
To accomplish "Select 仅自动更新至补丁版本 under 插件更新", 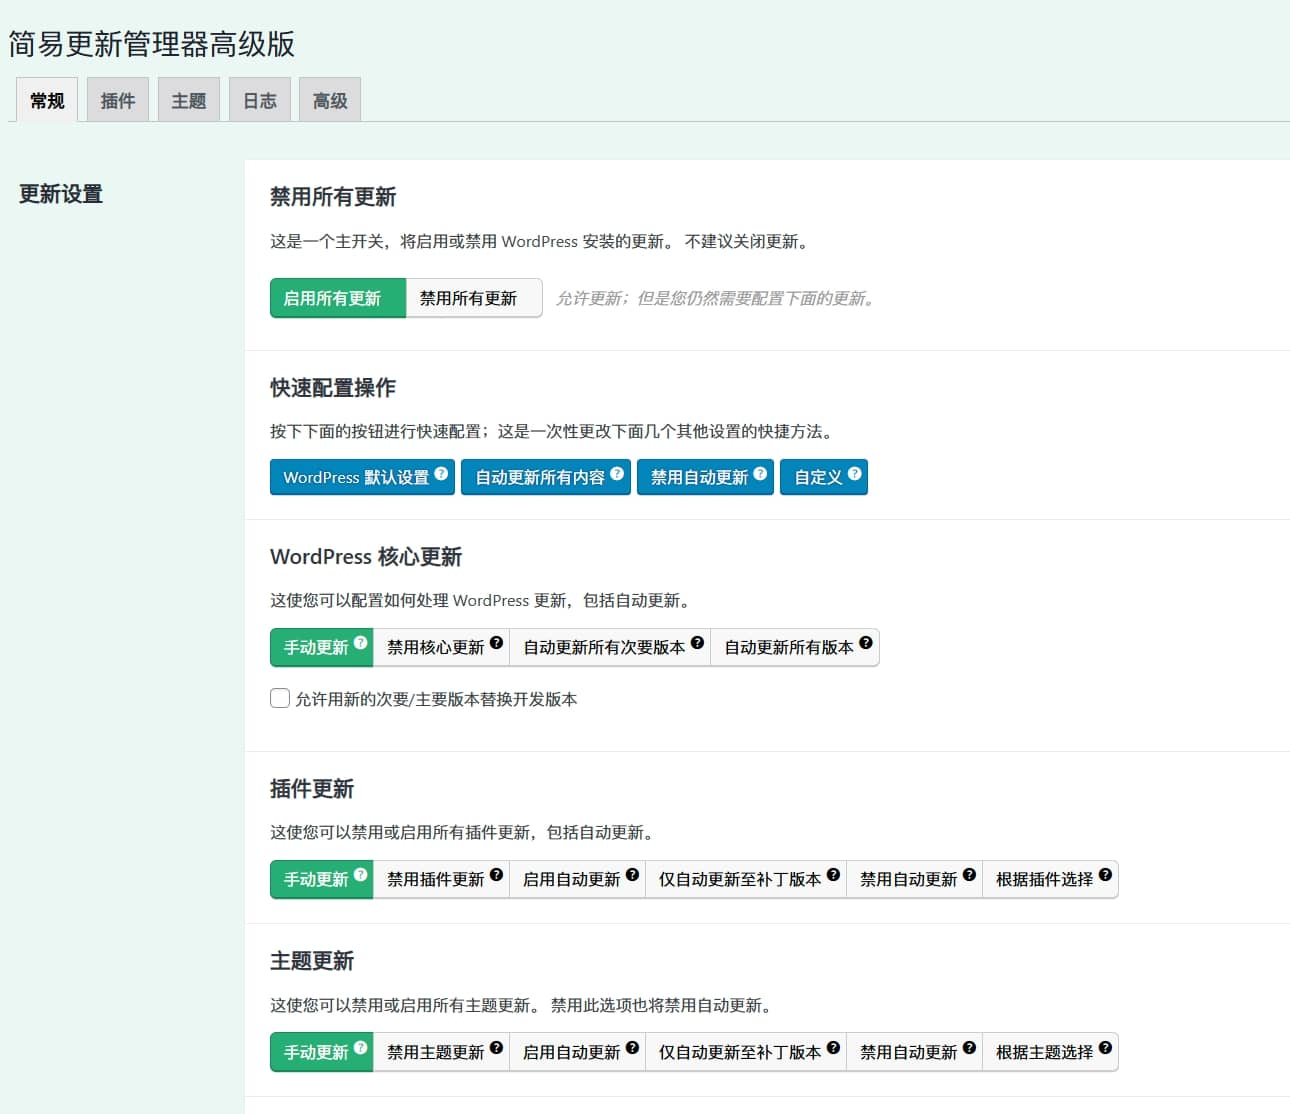I will click(x=739, y=880).
